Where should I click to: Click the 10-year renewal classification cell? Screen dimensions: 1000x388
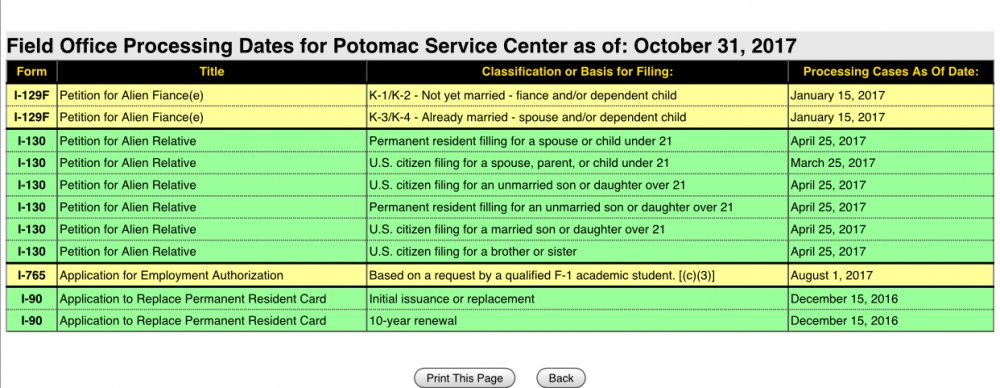pos(577,320)
